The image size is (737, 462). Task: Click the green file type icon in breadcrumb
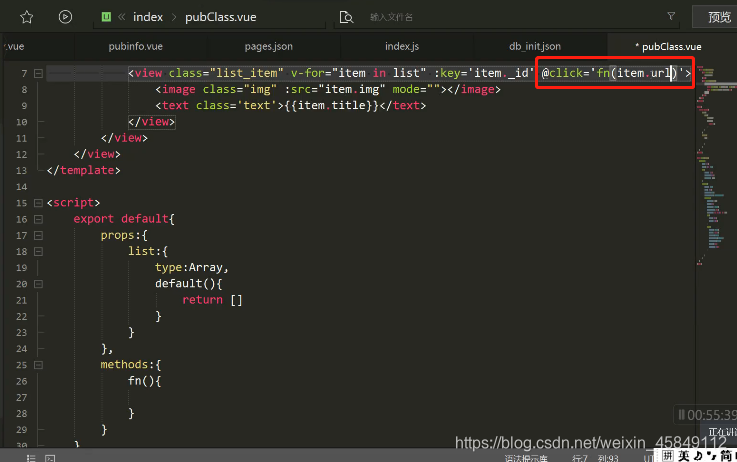pos(106,17)
